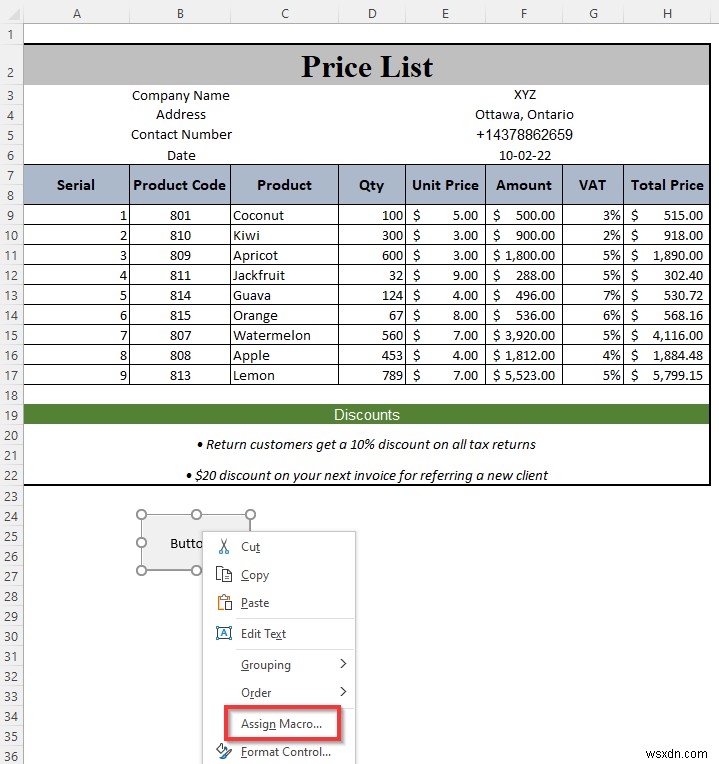Screen dimensions: 719x764
Task: Click the Total Price header cell
Action: click(x=666, y=185)
